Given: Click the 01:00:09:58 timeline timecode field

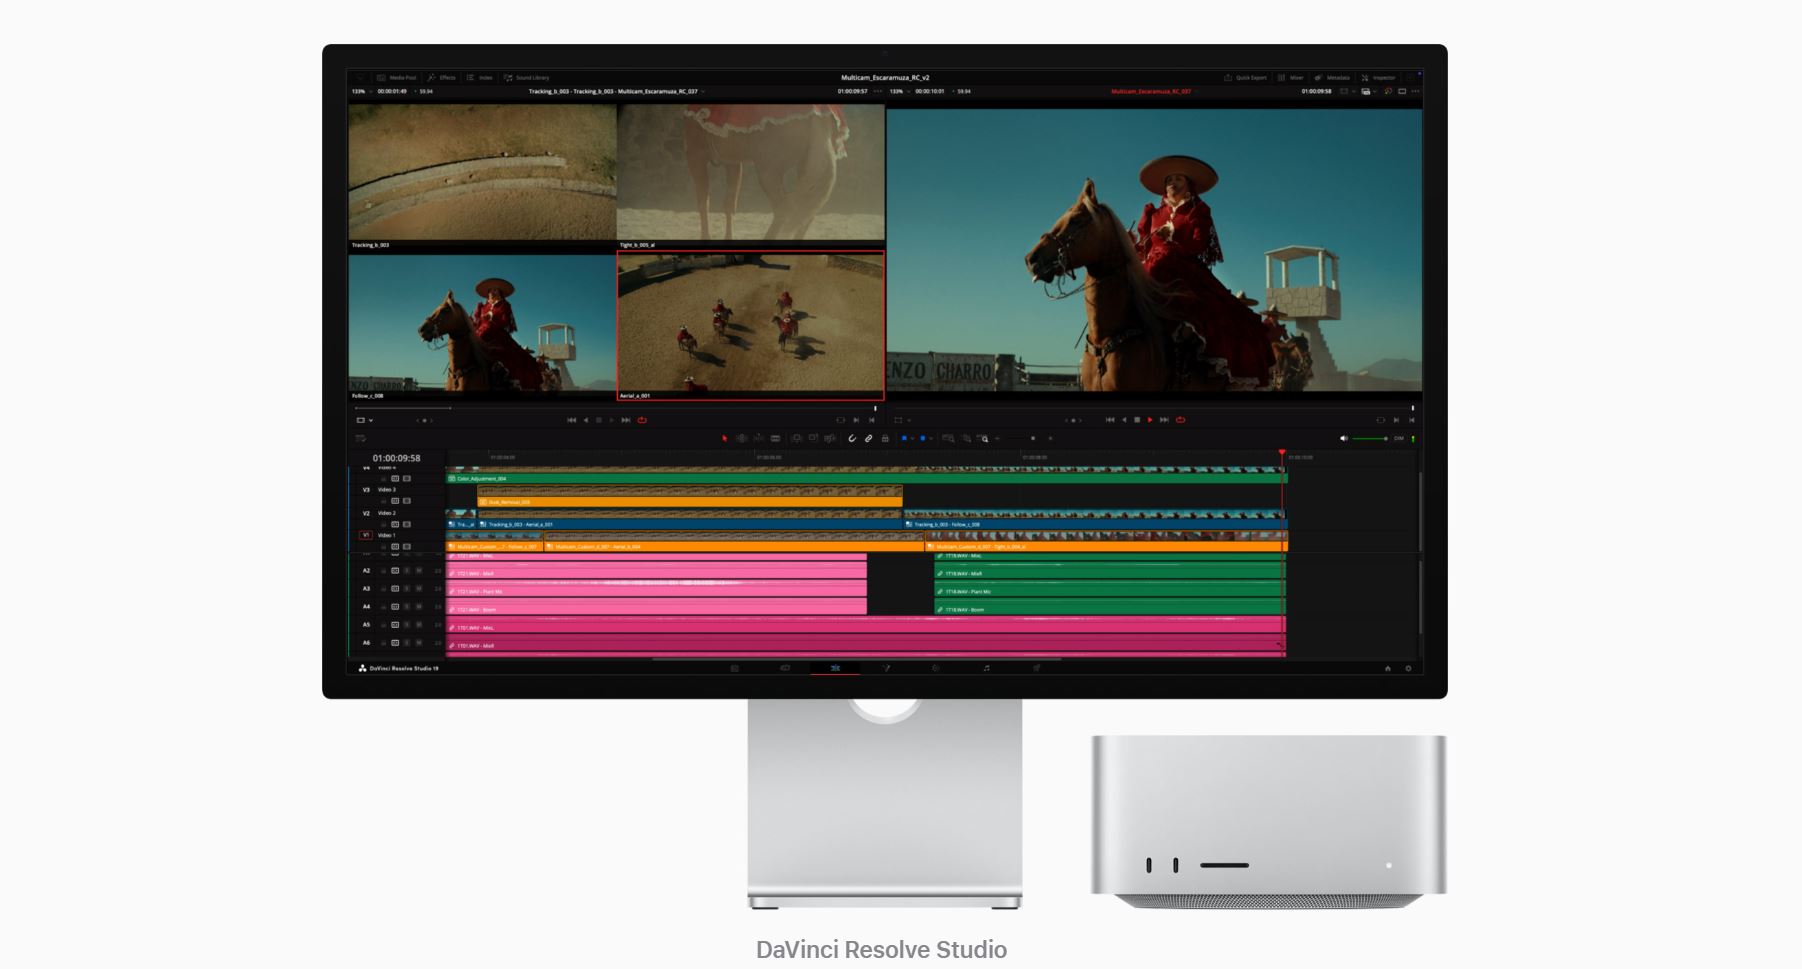Looking at the screenshot, I should pyautogui.click(x=397, y=458).
